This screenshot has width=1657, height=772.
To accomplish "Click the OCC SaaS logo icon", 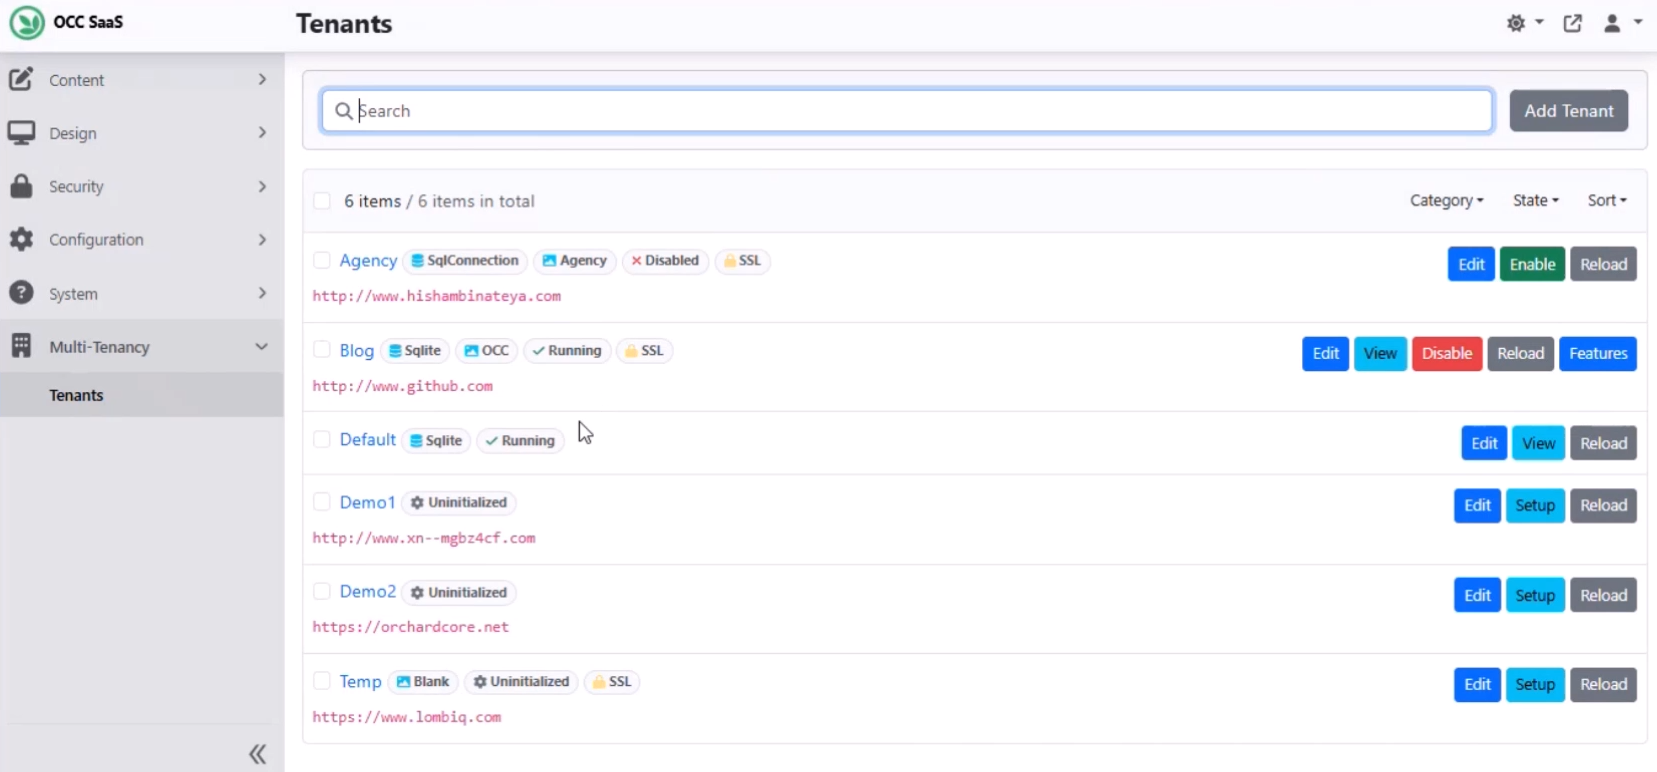I will pos(27,22).
